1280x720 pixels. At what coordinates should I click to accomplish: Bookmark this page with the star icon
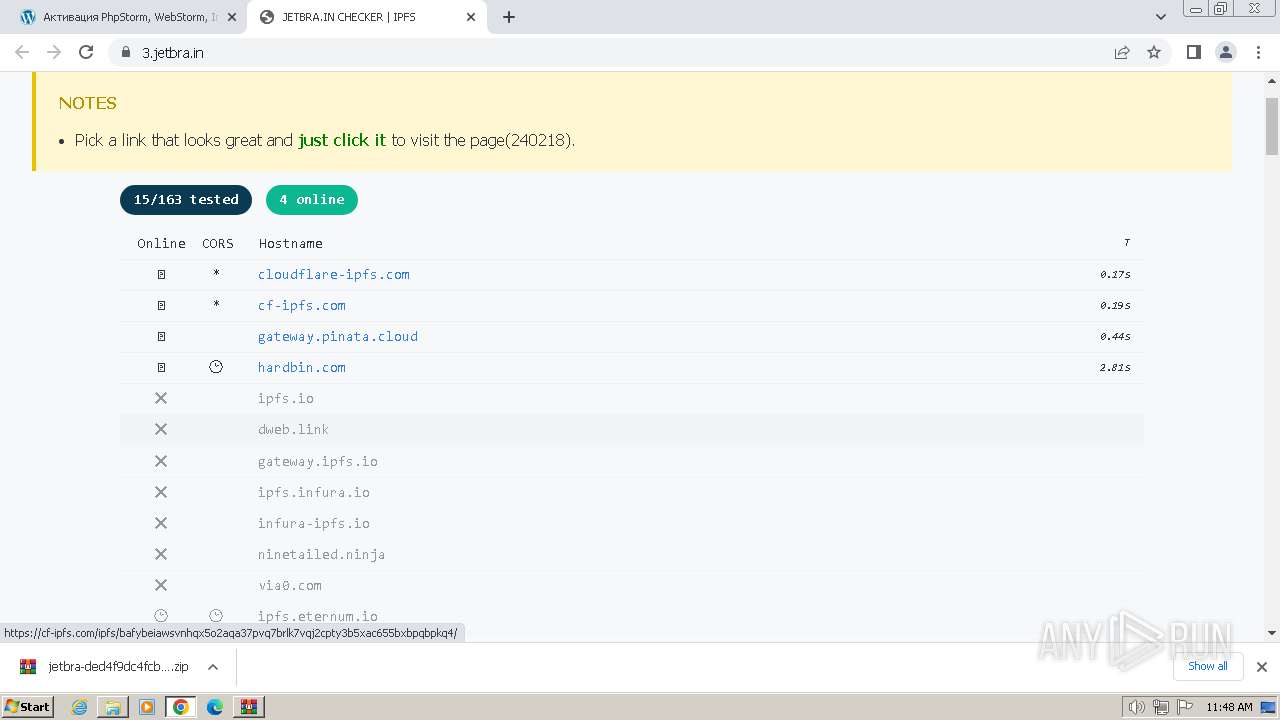coord(1154,53)
